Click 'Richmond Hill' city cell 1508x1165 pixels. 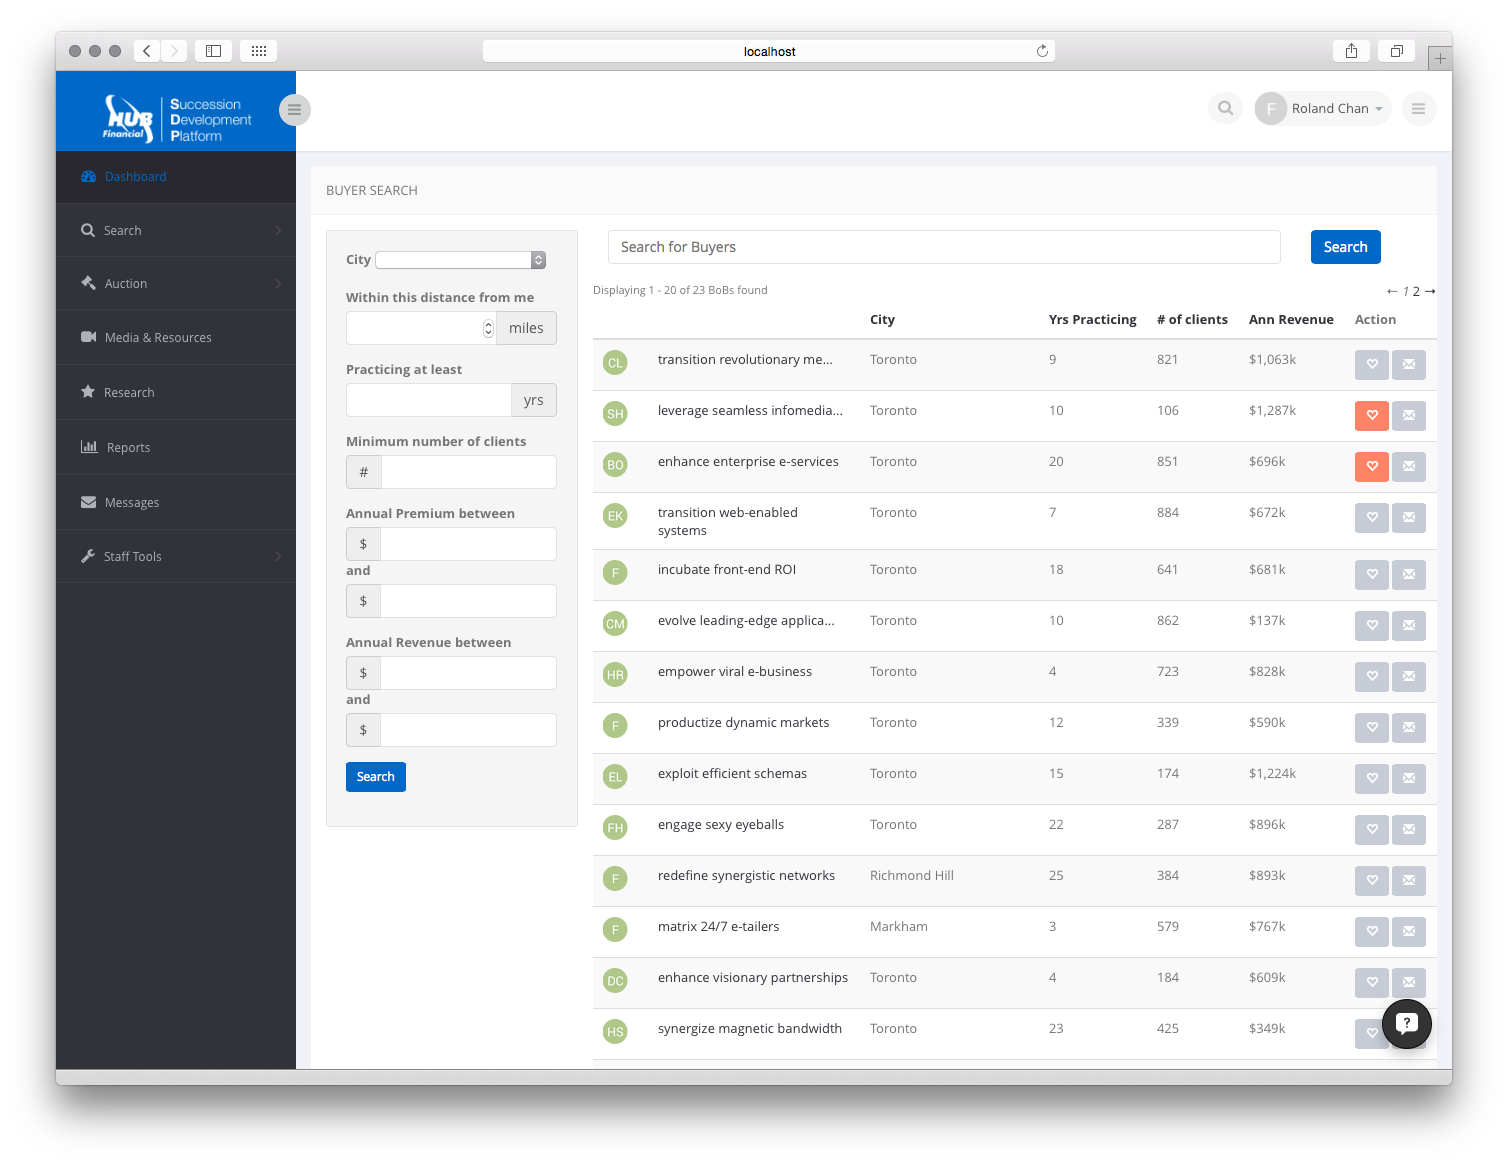(x=912, y=876)
